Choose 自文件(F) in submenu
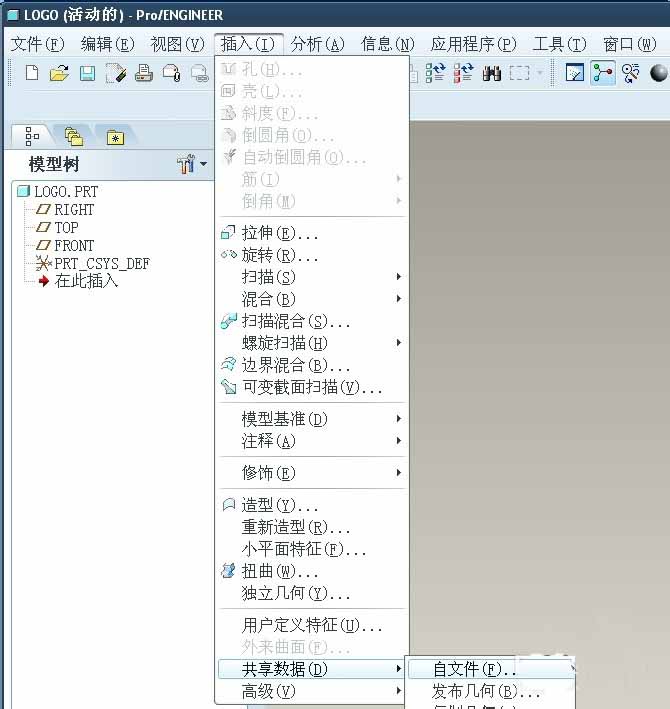Viewport: 670px width, 709px height. click(491, 669)
